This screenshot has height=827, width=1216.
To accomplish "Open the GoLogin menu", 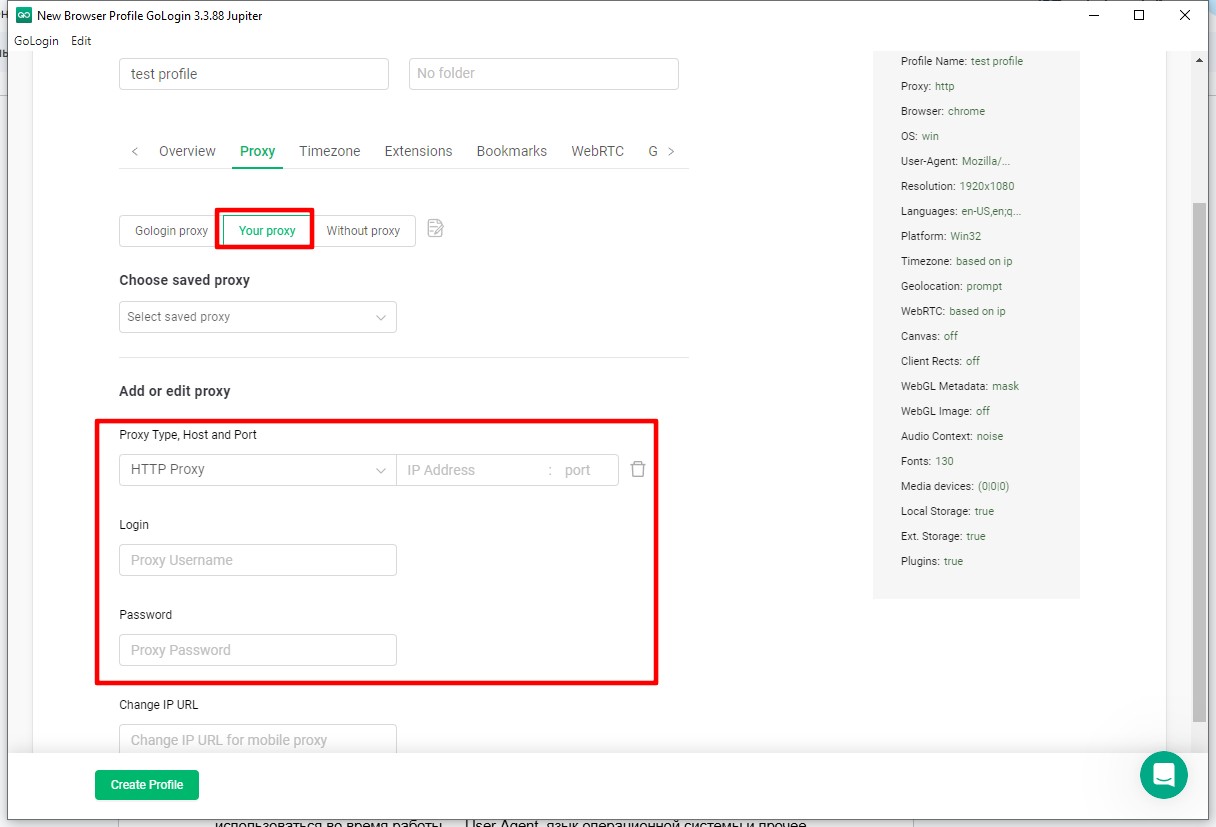I will coord(36,41).
